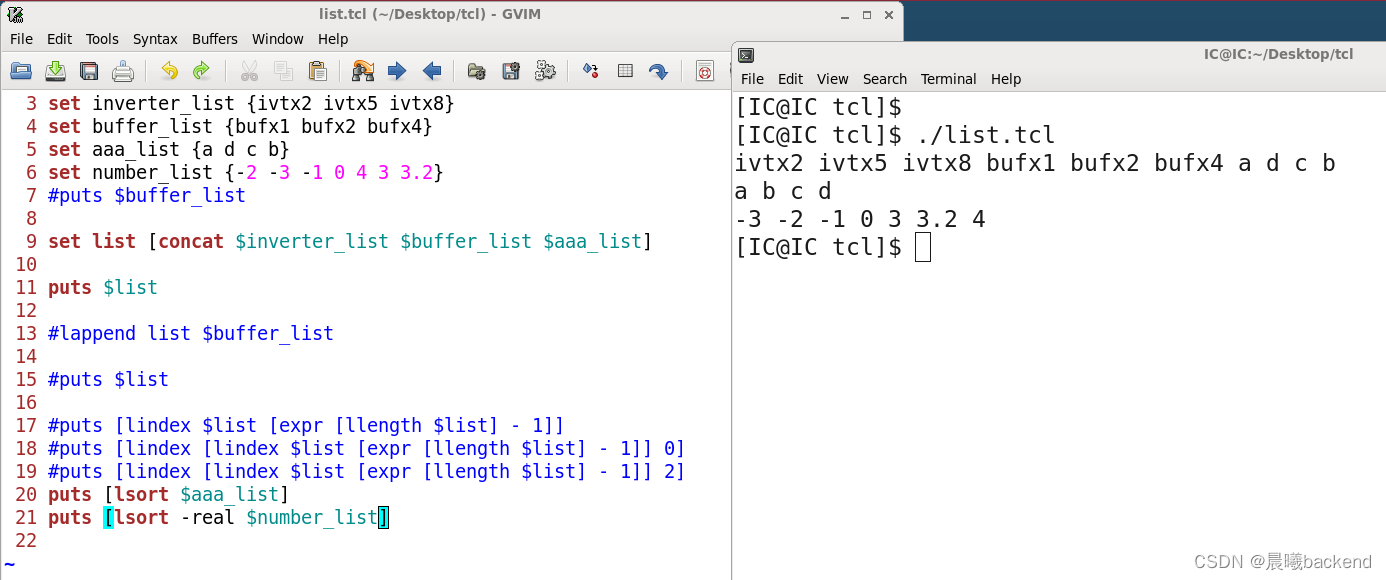Open the Terminal menu in terminal window
This screenshot has width=1386, height=580.
point(949,79)
